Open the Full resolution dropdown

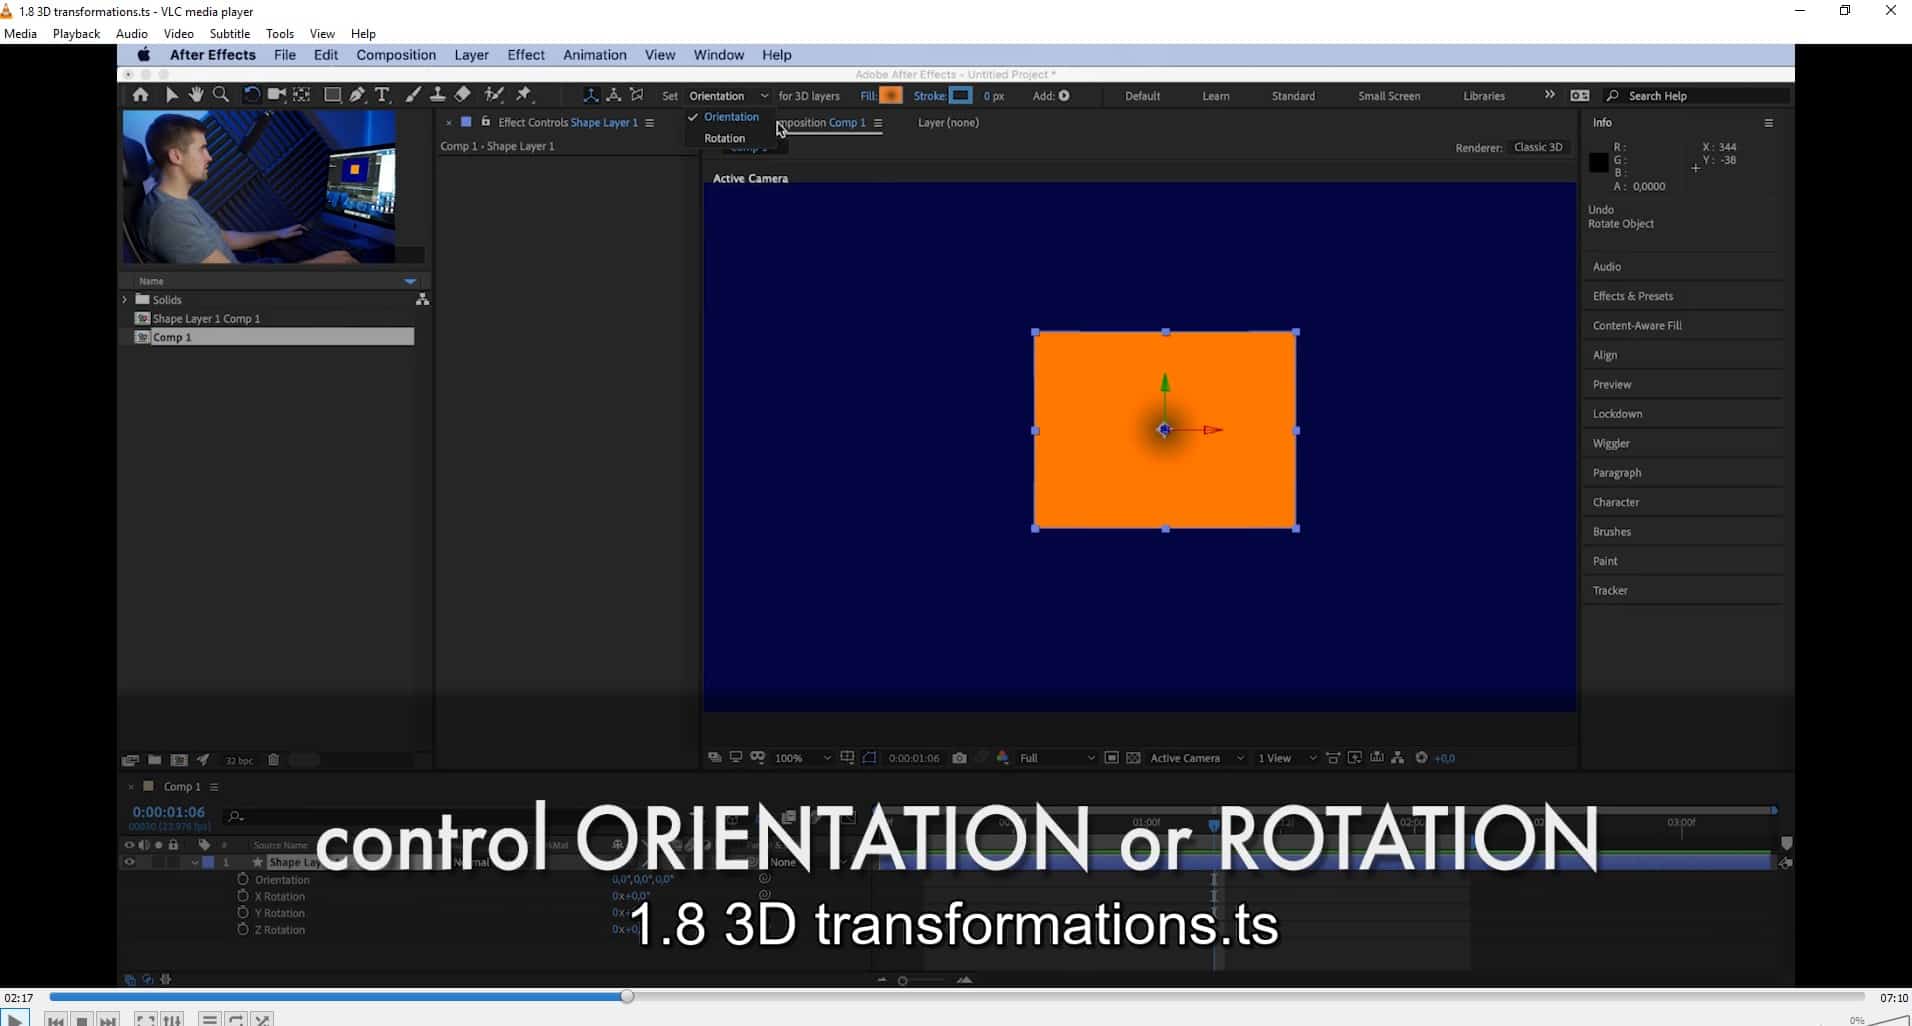(x=1056, y=758)
